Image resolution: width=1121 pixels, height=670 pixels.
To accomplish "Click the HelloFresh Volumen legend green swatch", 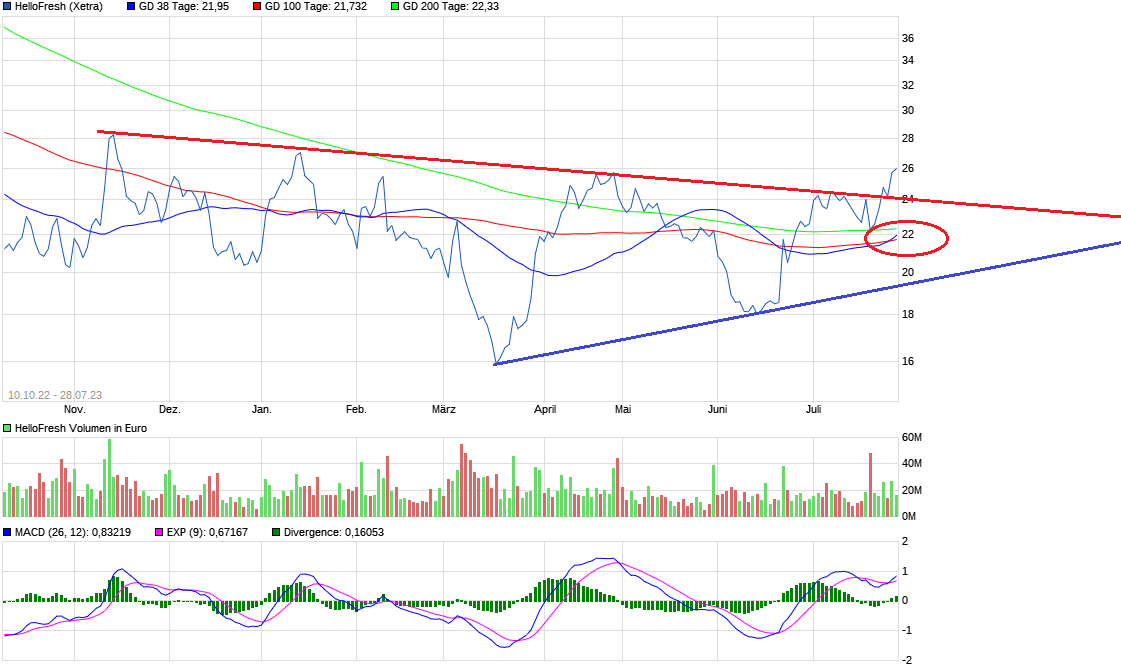I will pos(7,428).
